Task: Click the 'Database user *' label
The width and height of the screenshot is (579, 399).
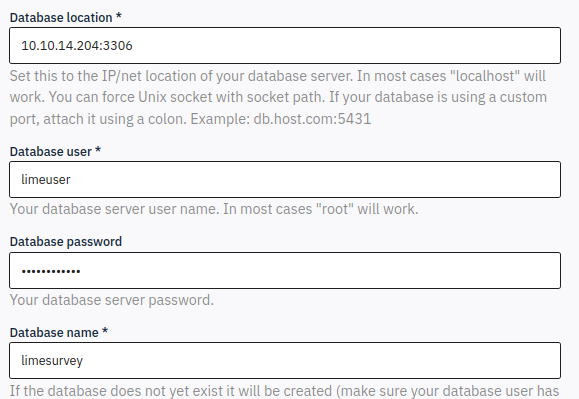Action: coord(55,151)
